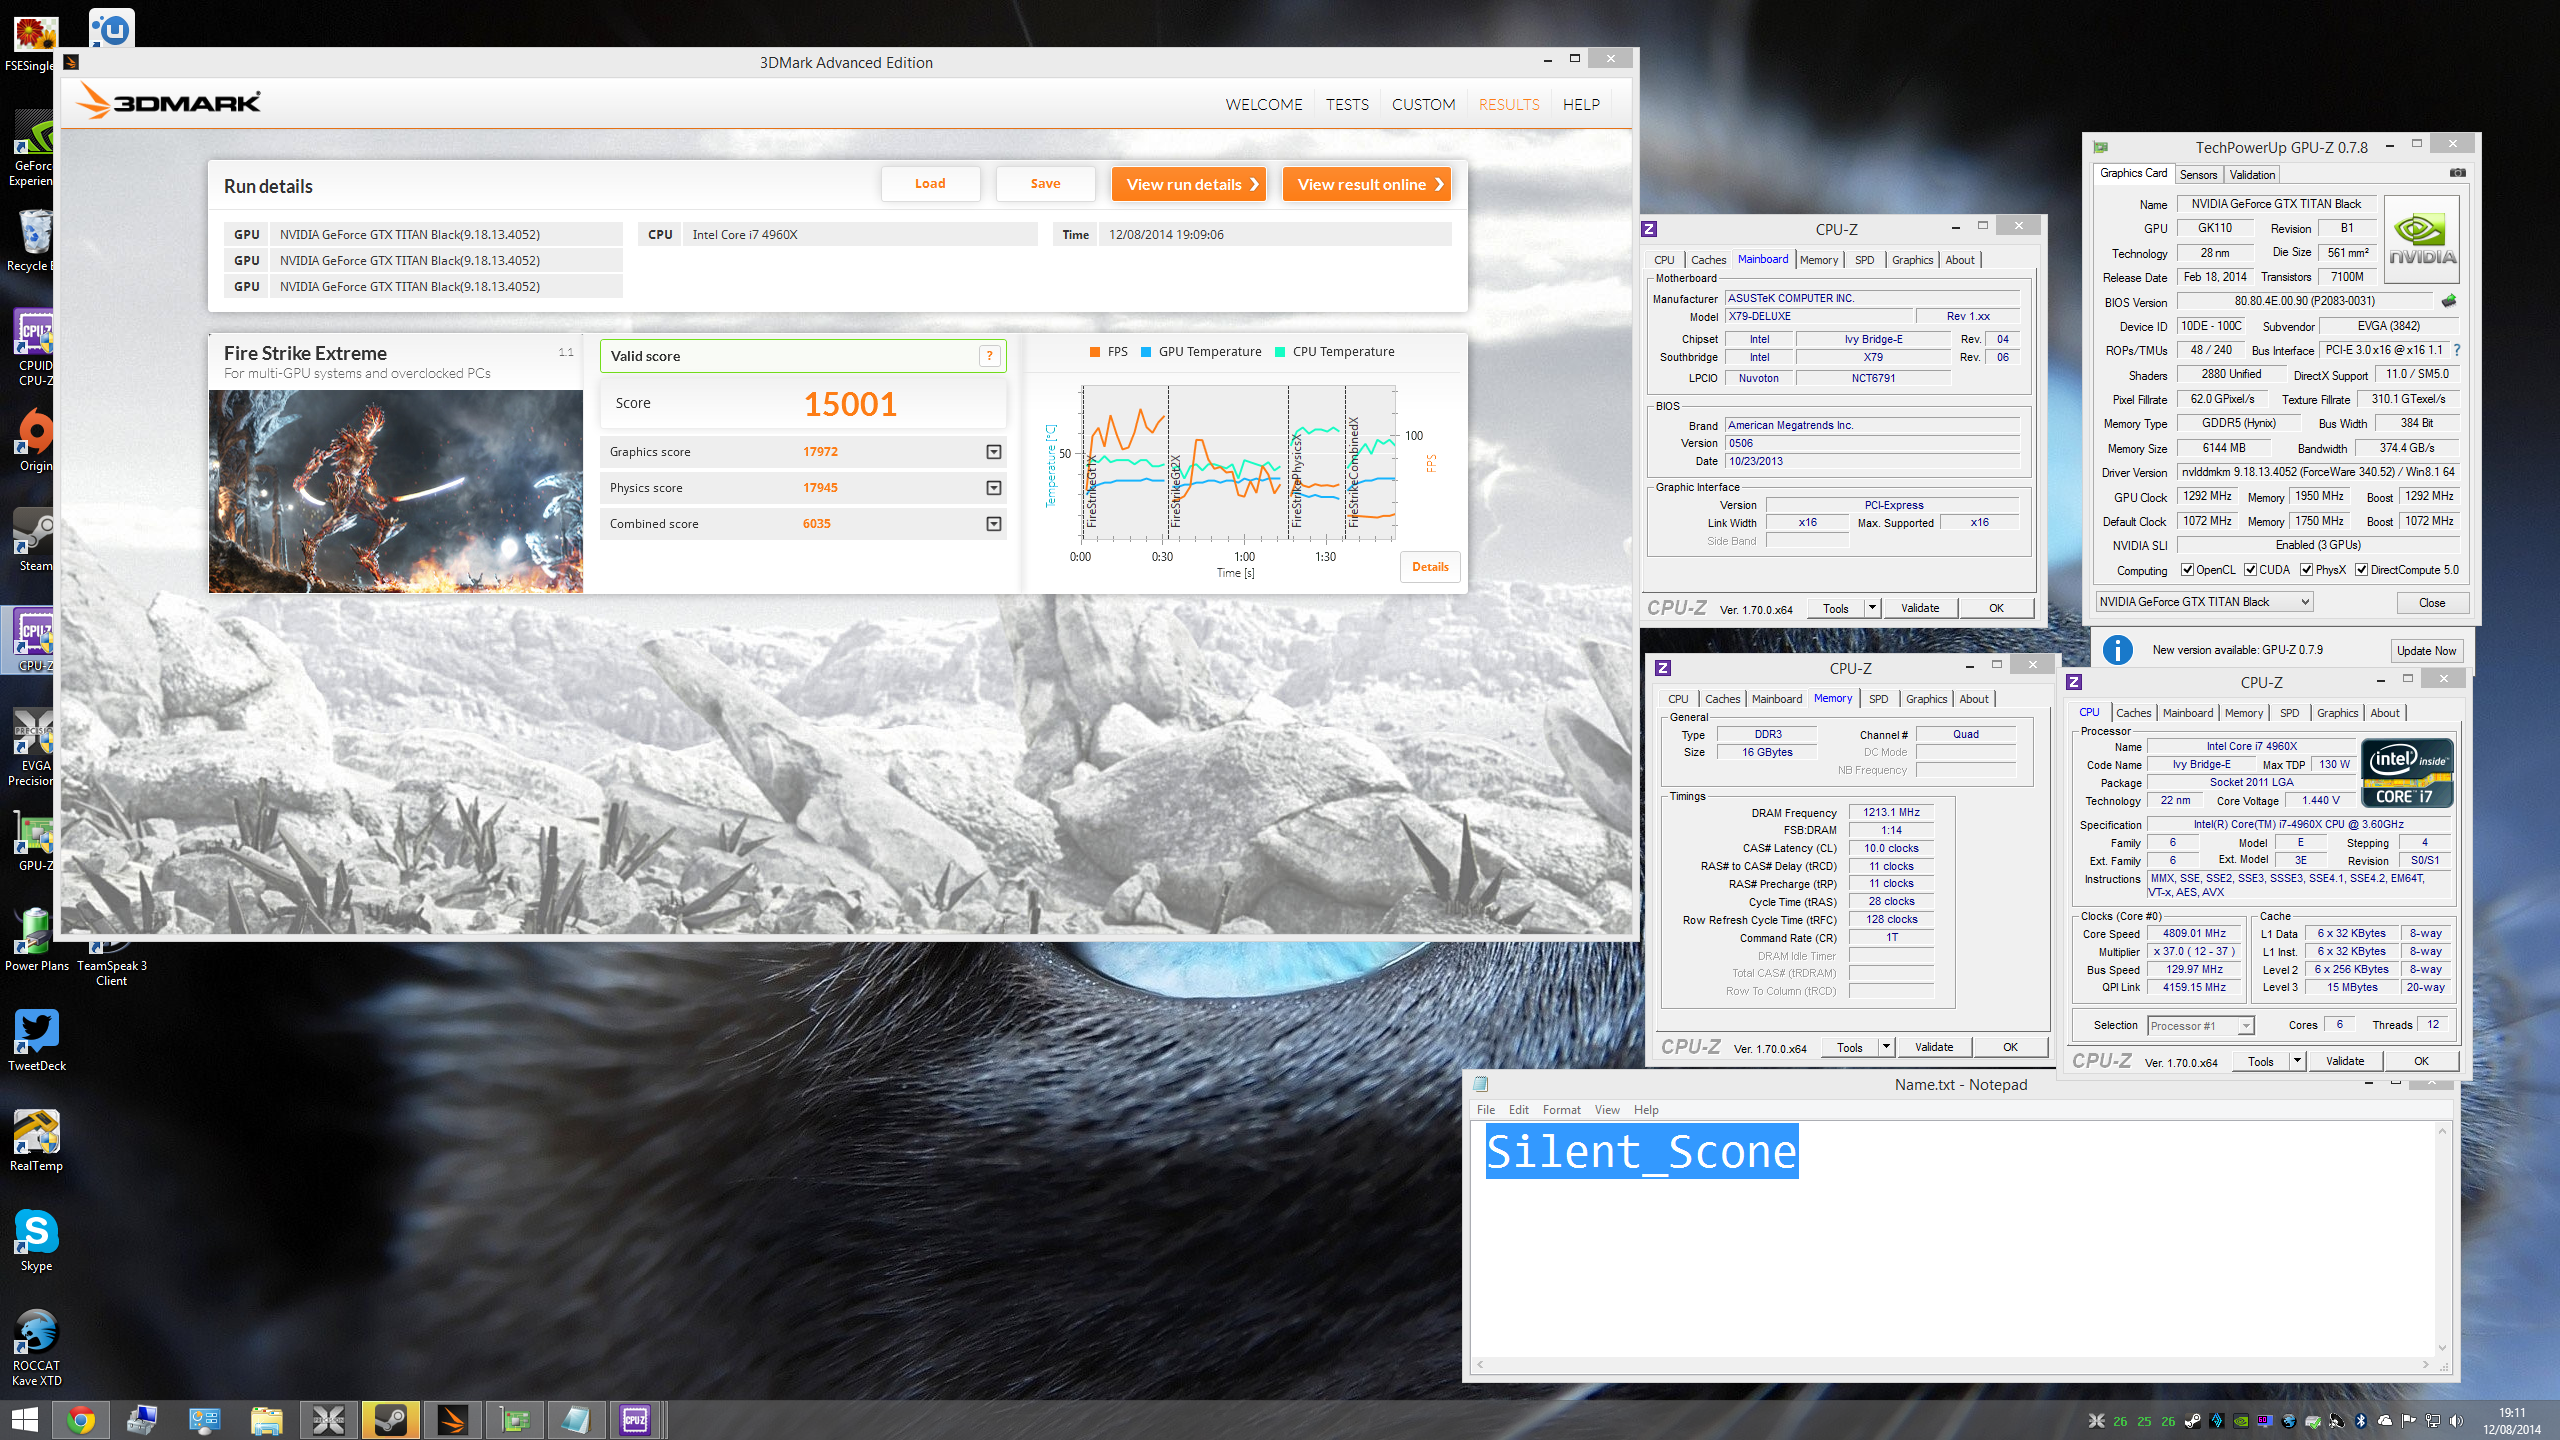Click the Windows Start button
Viewport: 2560px width, 1440px height.
pos(24,1420)
